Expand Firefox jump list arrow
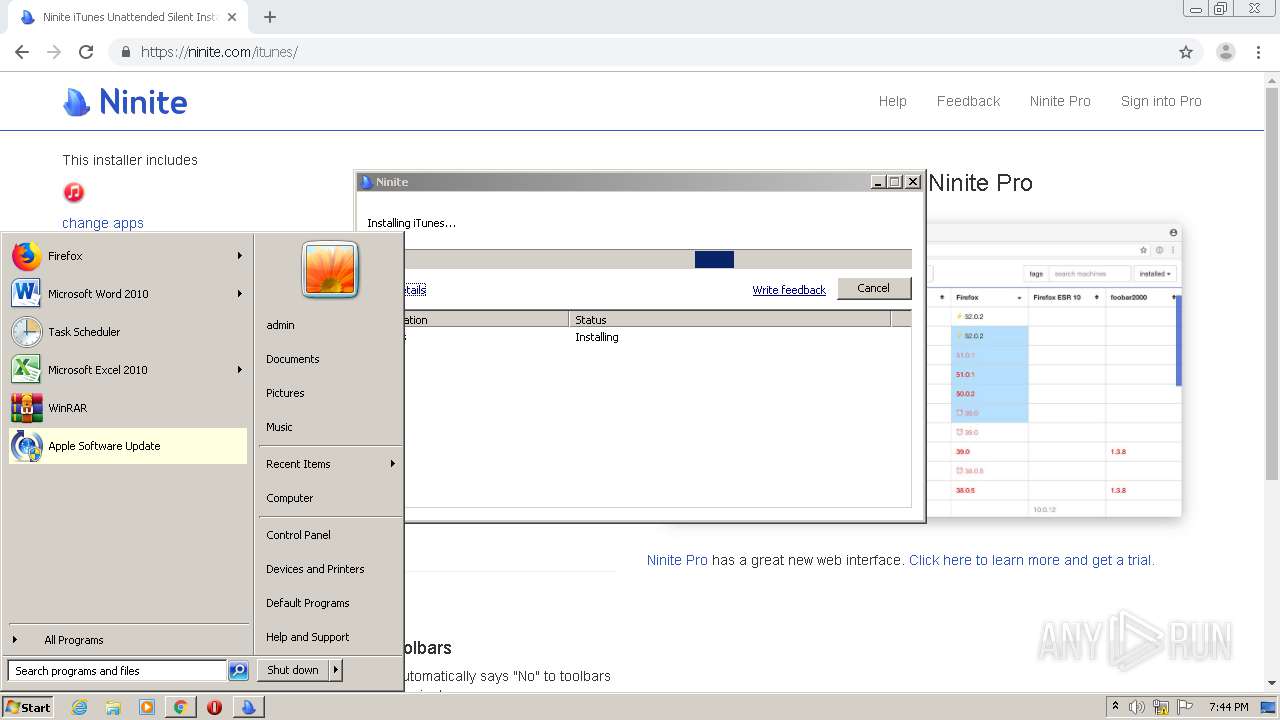The width and height of the screenshot is (1280, 720). tap(240, 256)
